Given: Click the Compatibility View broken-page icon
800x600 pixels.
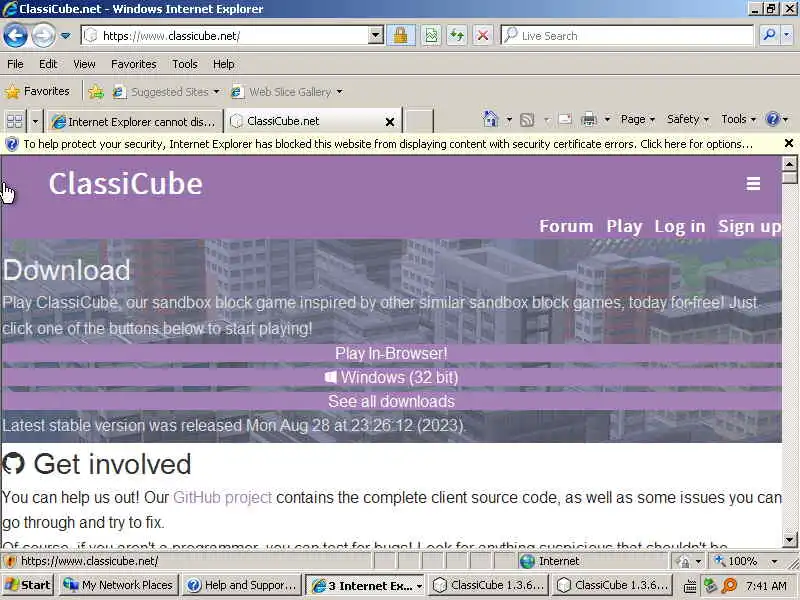Looking at the screenshot, I should pyautogui.click(x=431, y=36).
